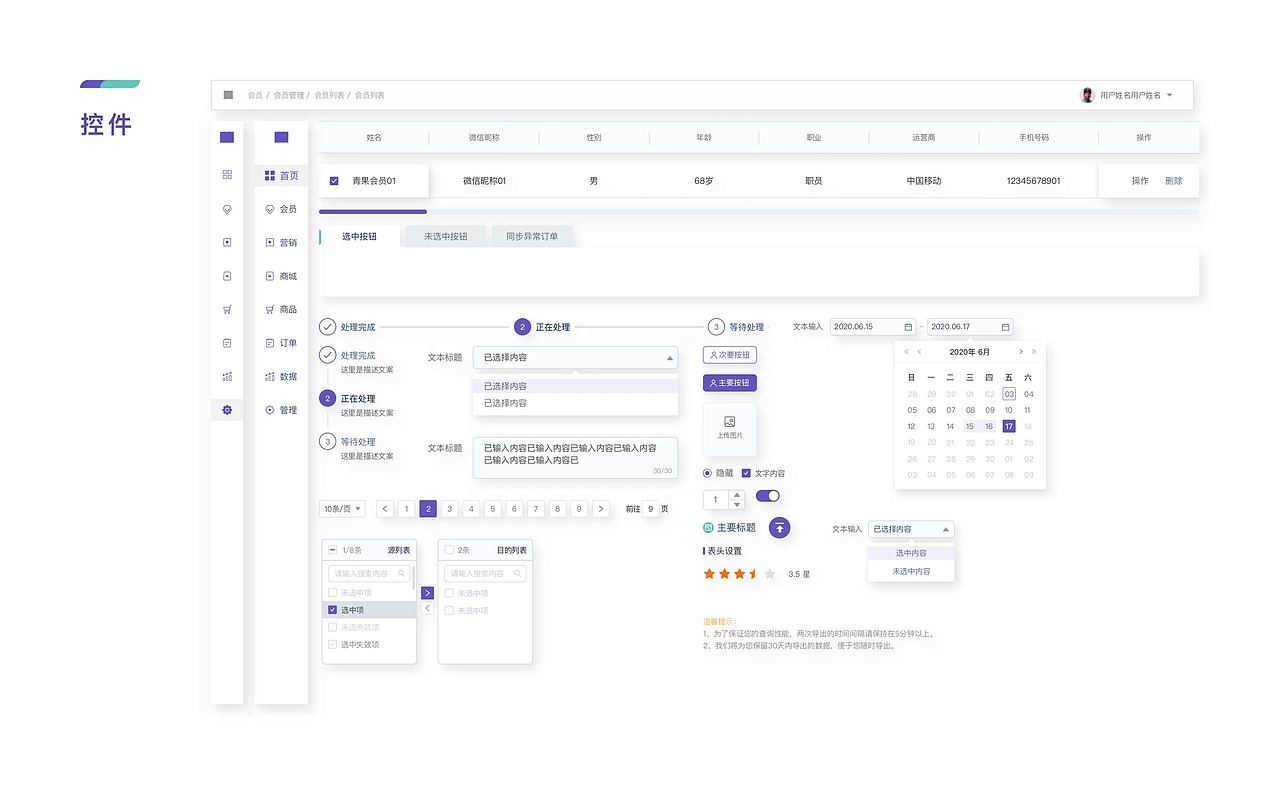
Task: Click the purple horizontal progress bar
Action: pyautogui.click(x=373, y=212)
